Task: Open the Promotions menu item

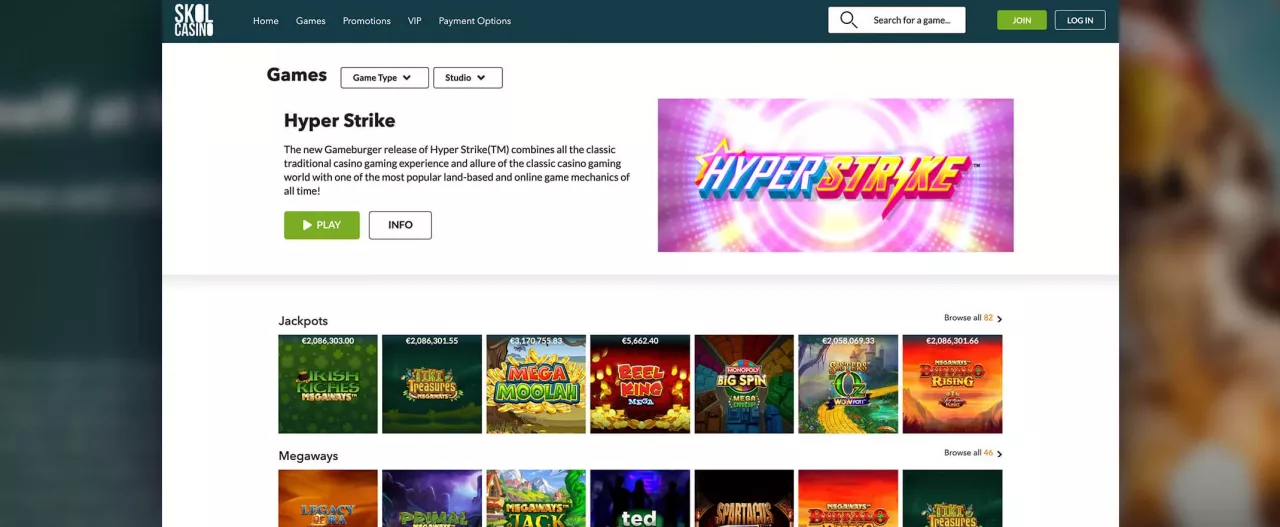Action: coord(367,21)
